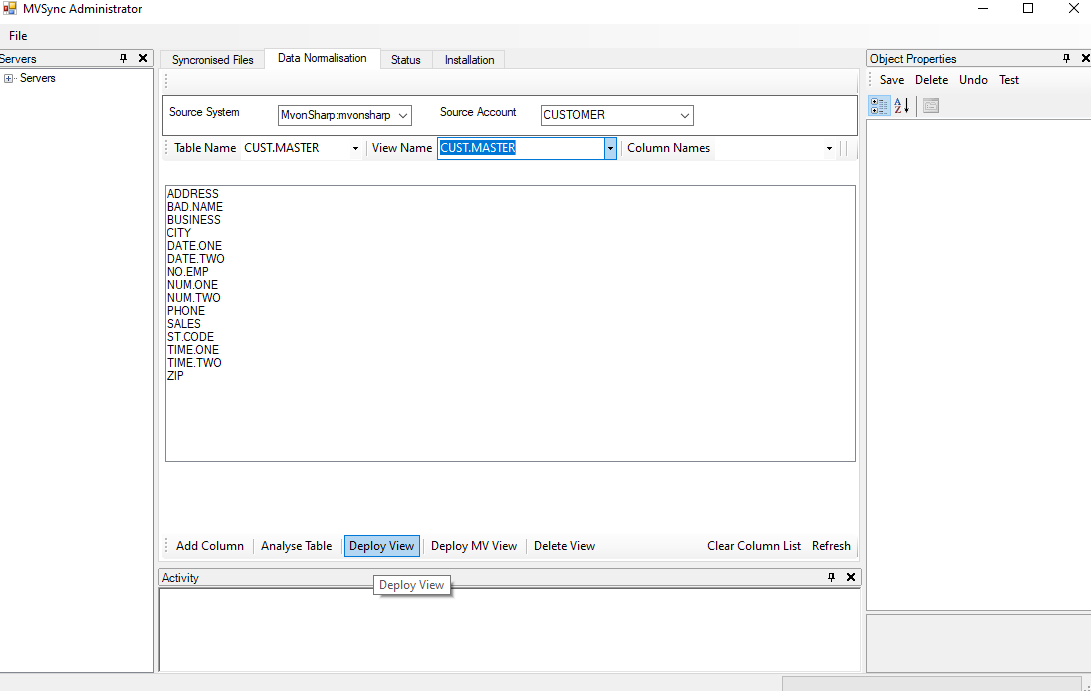This screenshot has width=1091, height=691.
Task: Open the Property Pages icon
Action: [x=931, y=106]
